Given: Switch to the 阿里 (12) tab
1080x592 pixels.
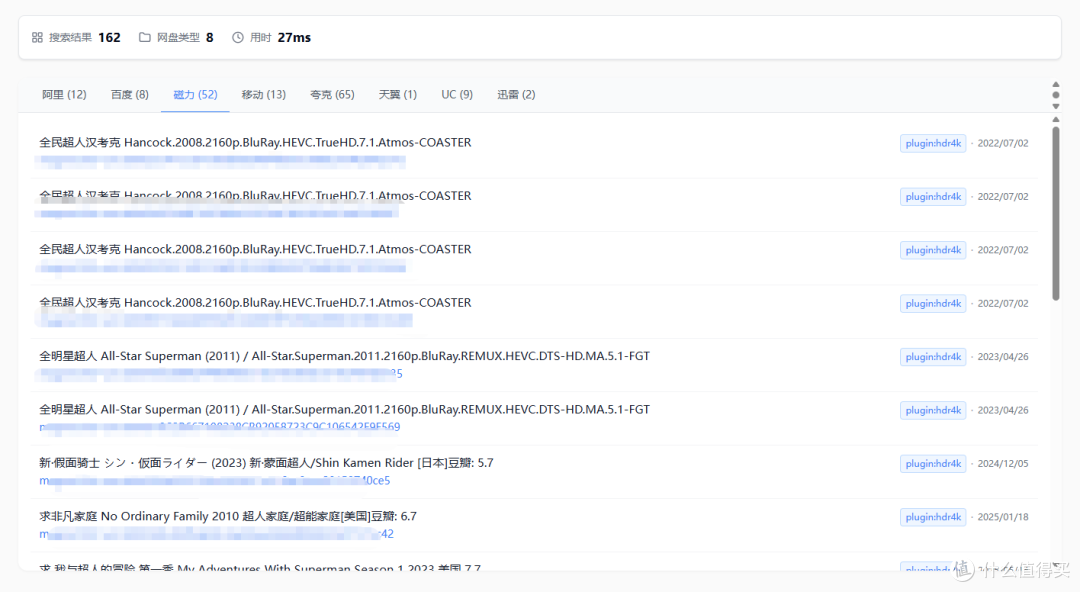Looking at the screenshot, I should [x=64, y=94].
